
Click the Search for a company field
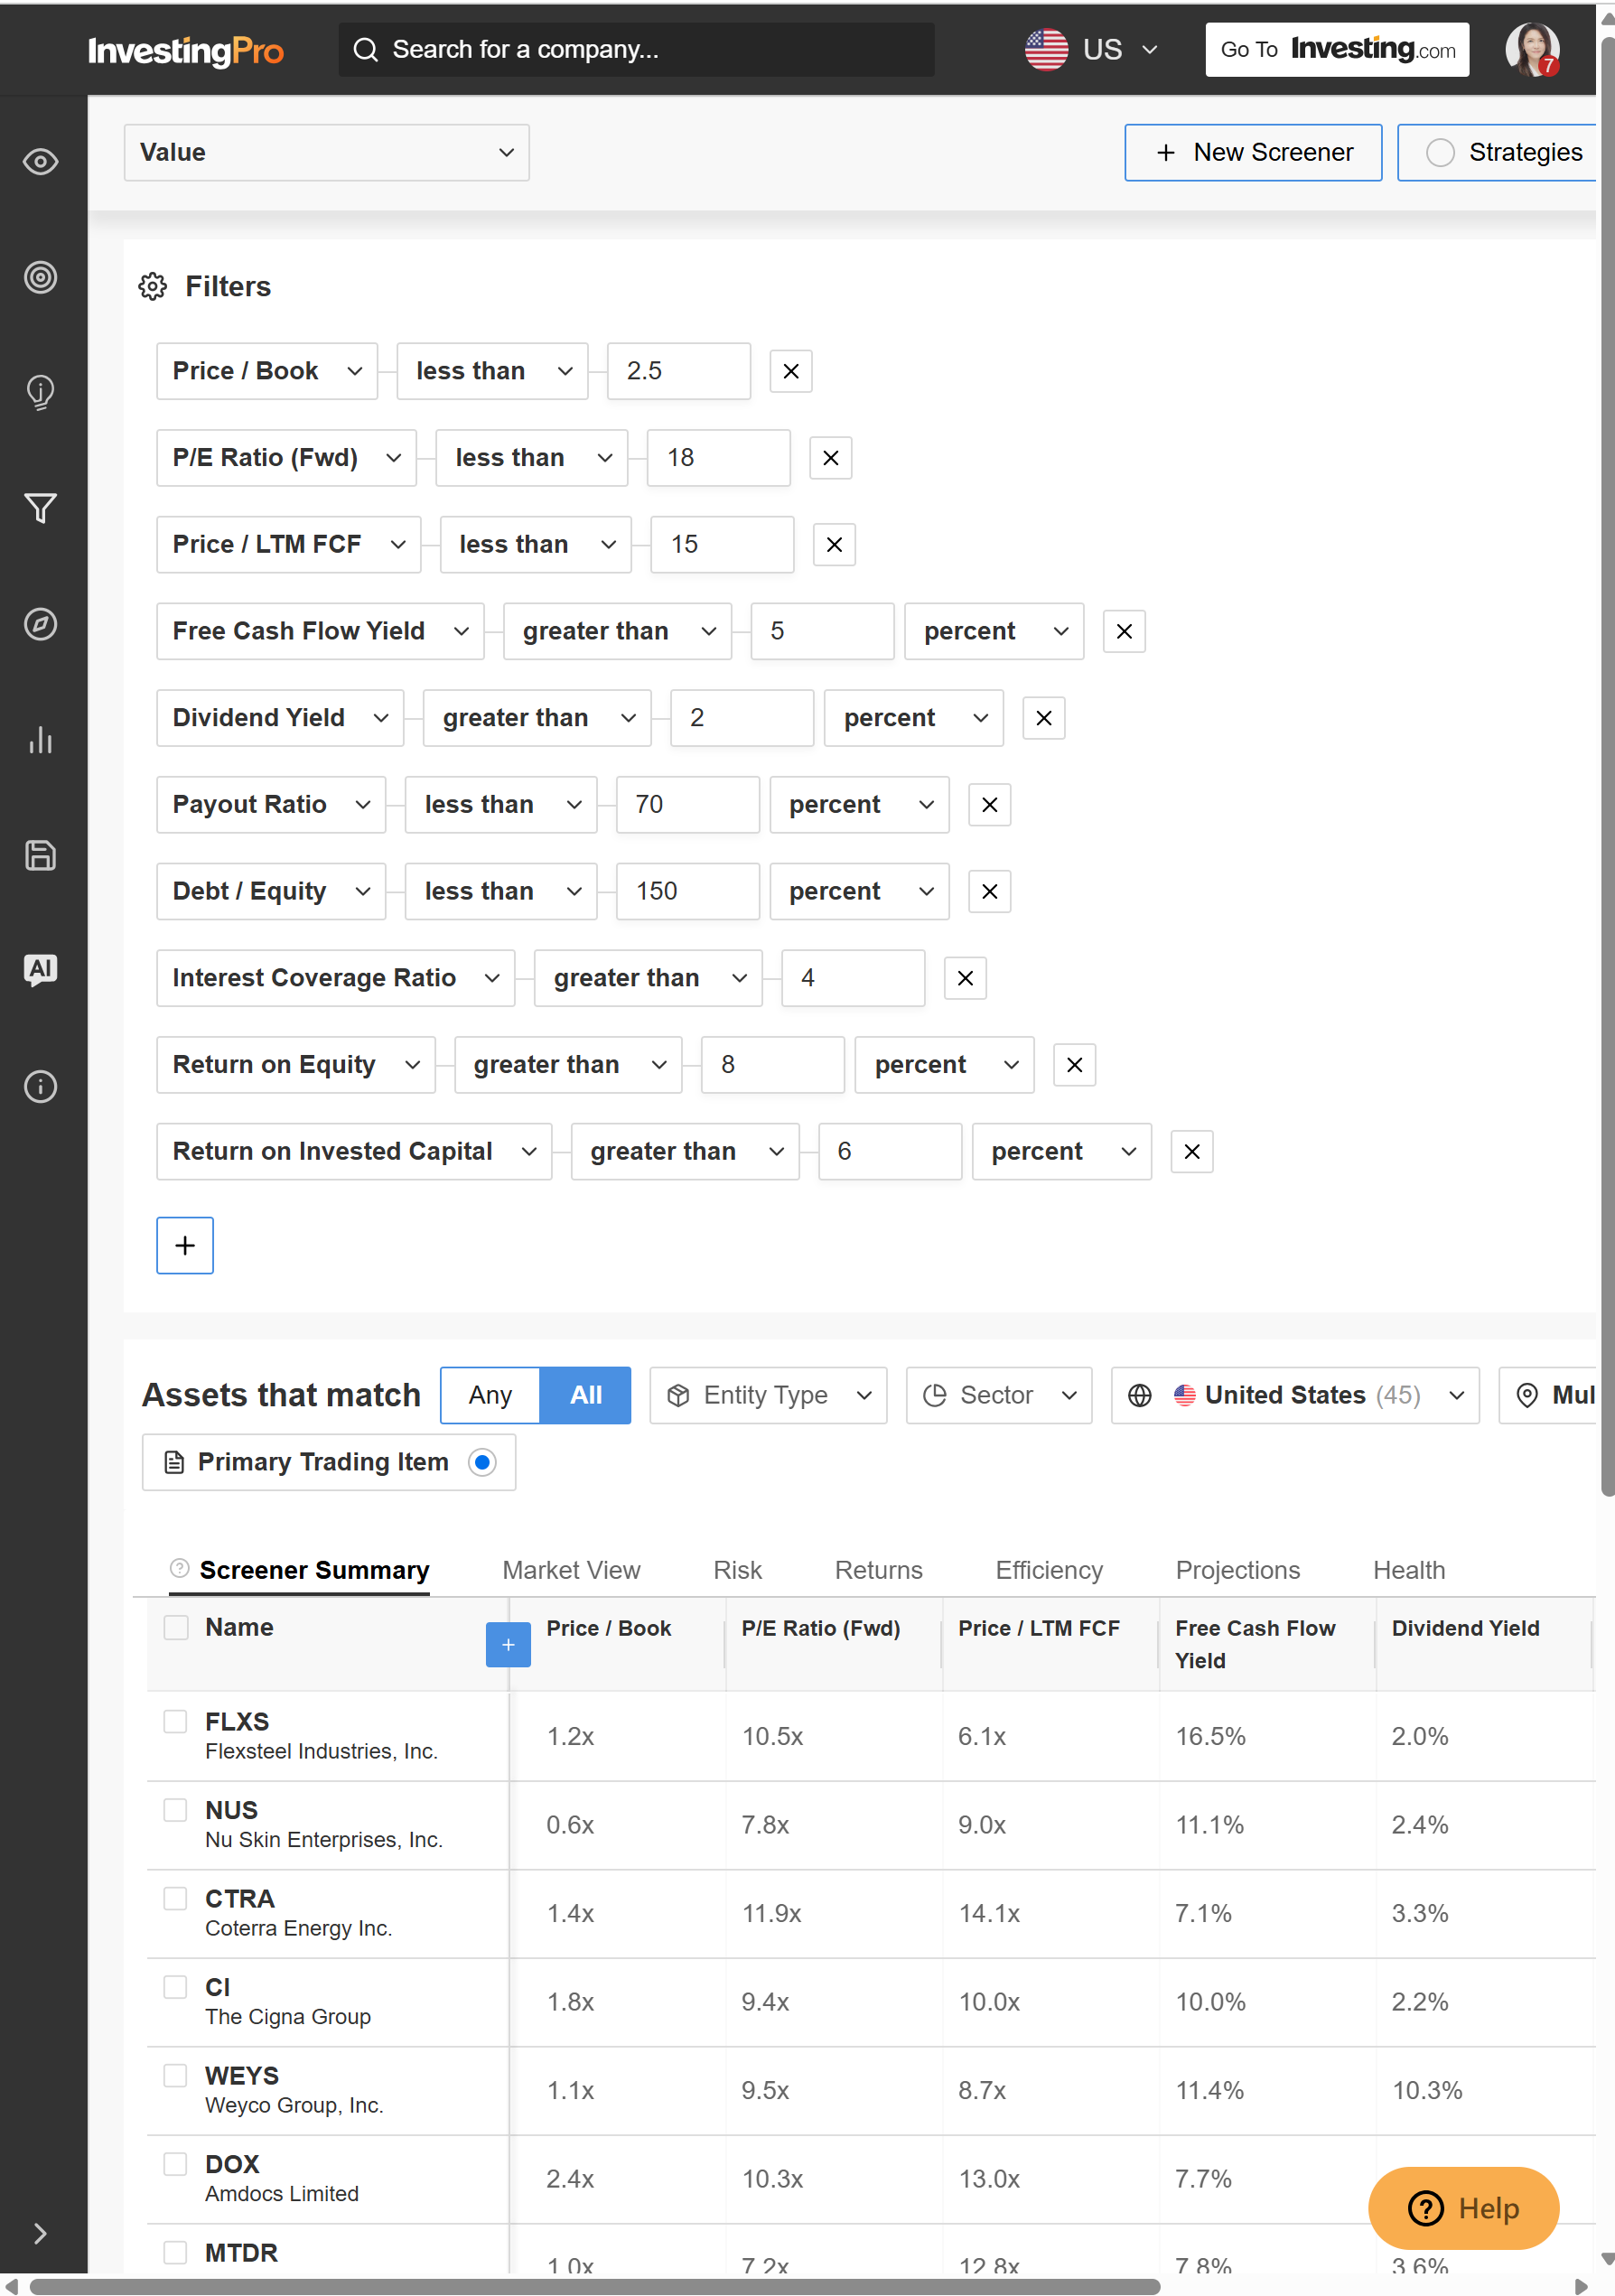pyautogui.click(x=637, y=50)
